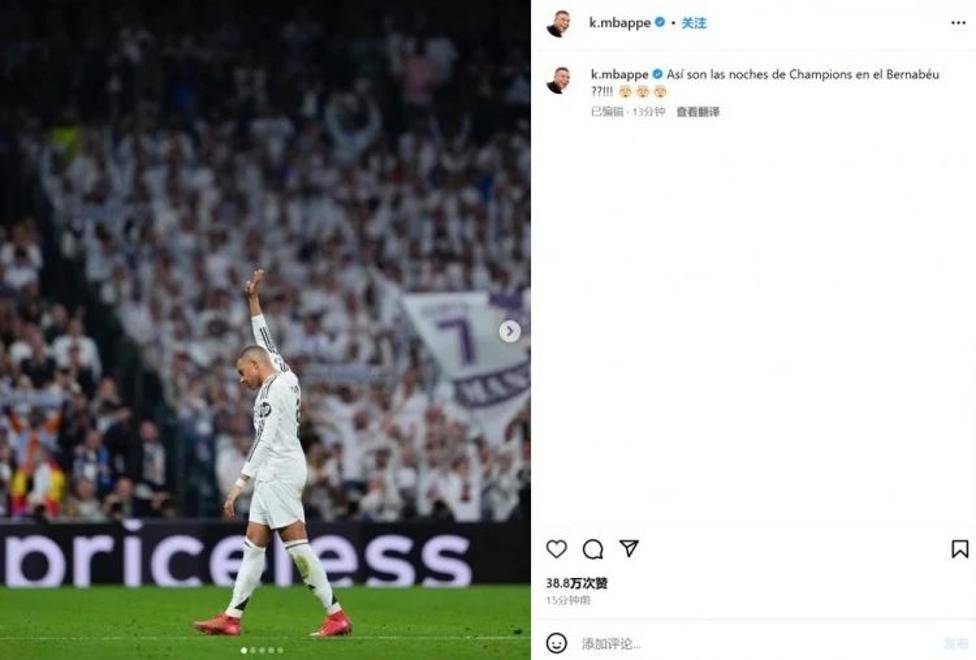Follow k.mbappe with the 关注 button
This screenshot has height=660, width=976.
[x=693, y=23]
